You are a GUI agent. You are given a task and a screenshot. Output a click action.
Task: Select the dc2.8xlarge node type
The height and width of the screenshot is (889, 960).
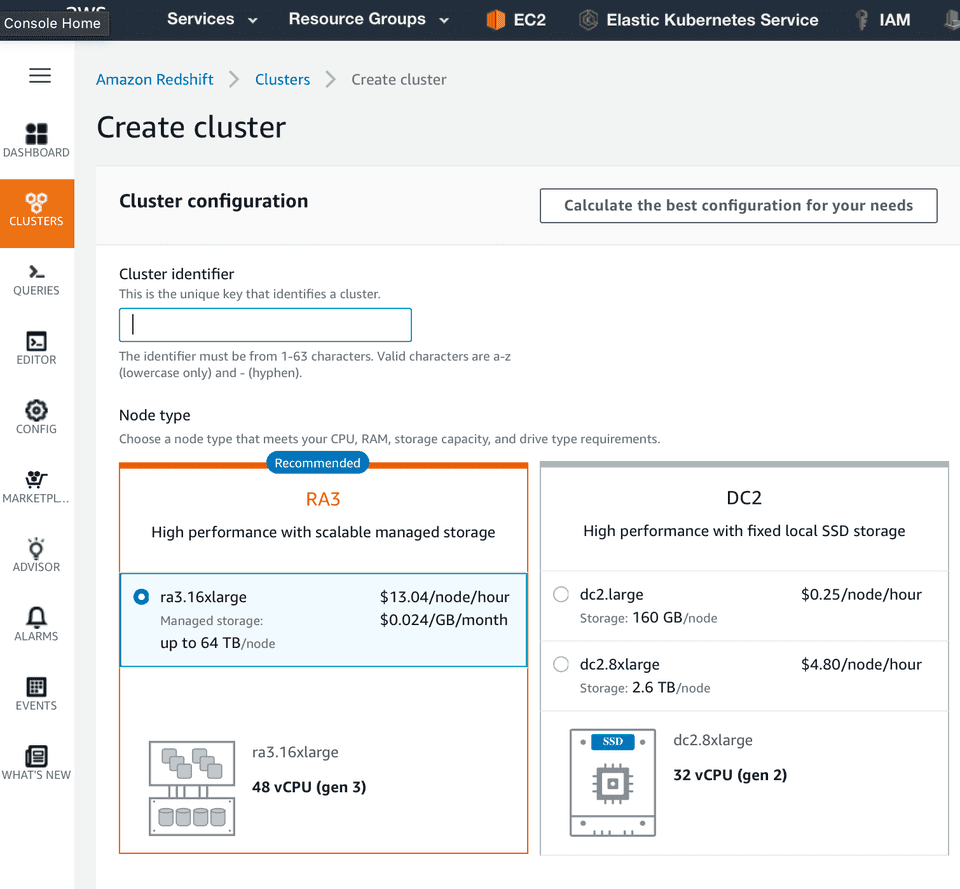pos(561,664)
